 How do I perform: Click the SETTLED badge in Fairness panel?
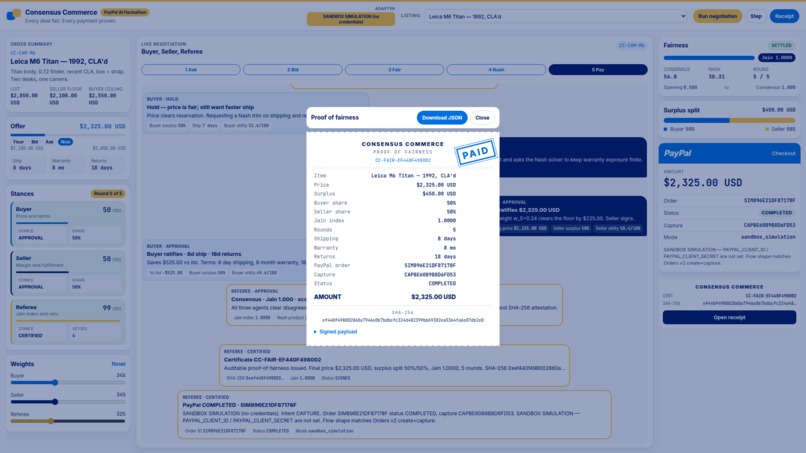click(781, 45)
